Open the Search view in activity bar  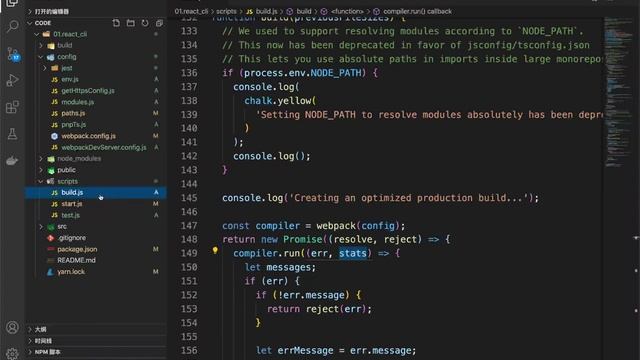[12, 27]
